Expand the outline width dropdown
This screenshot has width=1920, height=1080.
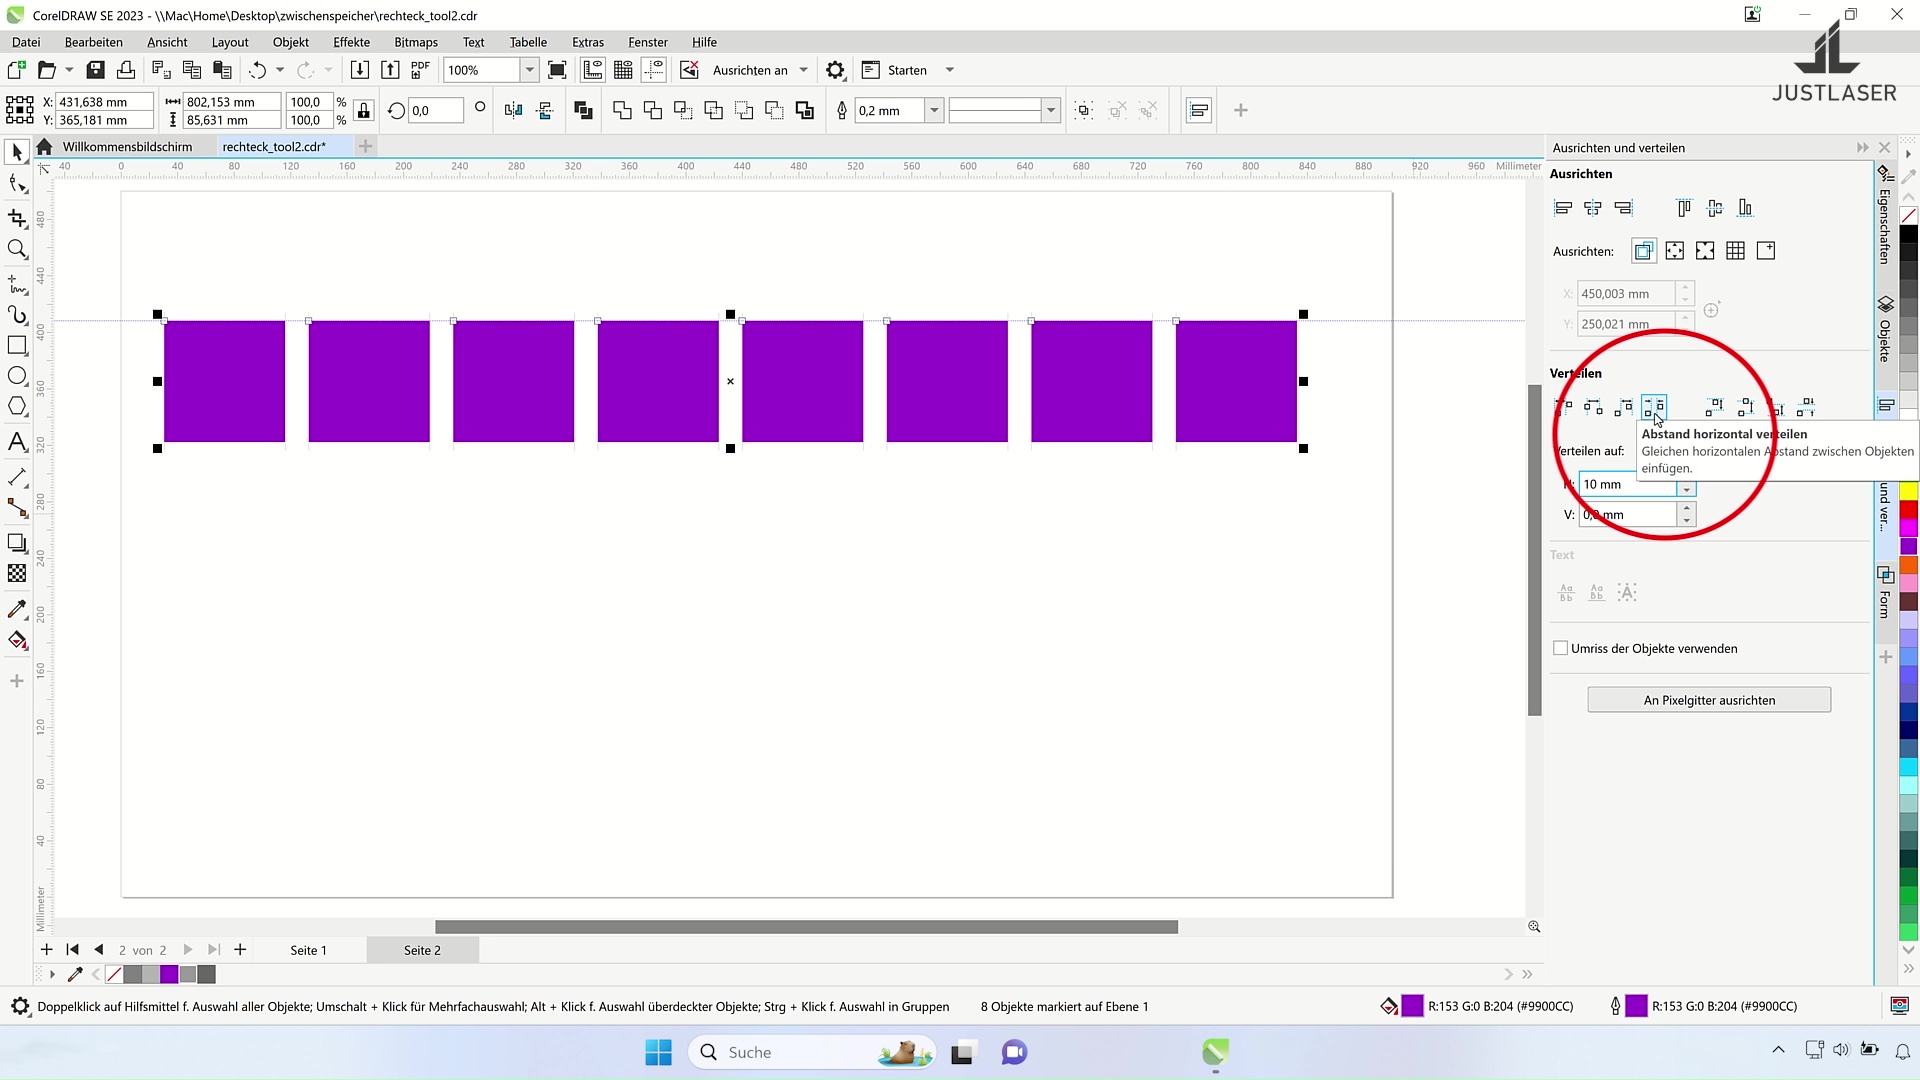(934, 110)
